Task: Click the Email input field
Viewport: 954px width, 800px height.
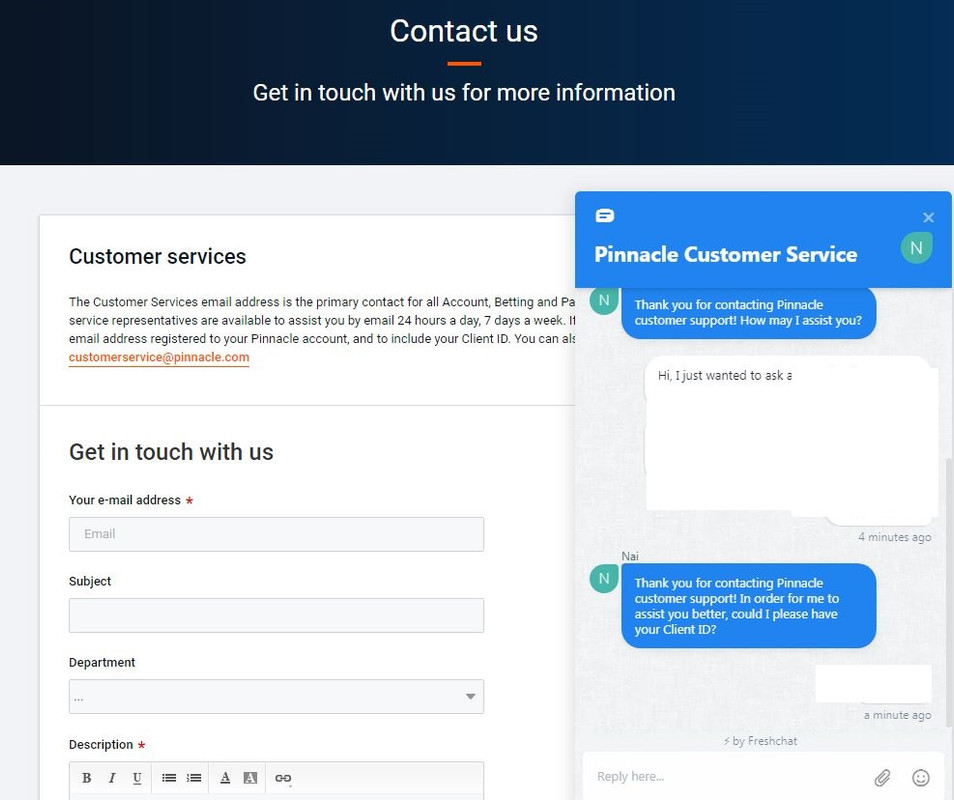Action: (276, 534)
